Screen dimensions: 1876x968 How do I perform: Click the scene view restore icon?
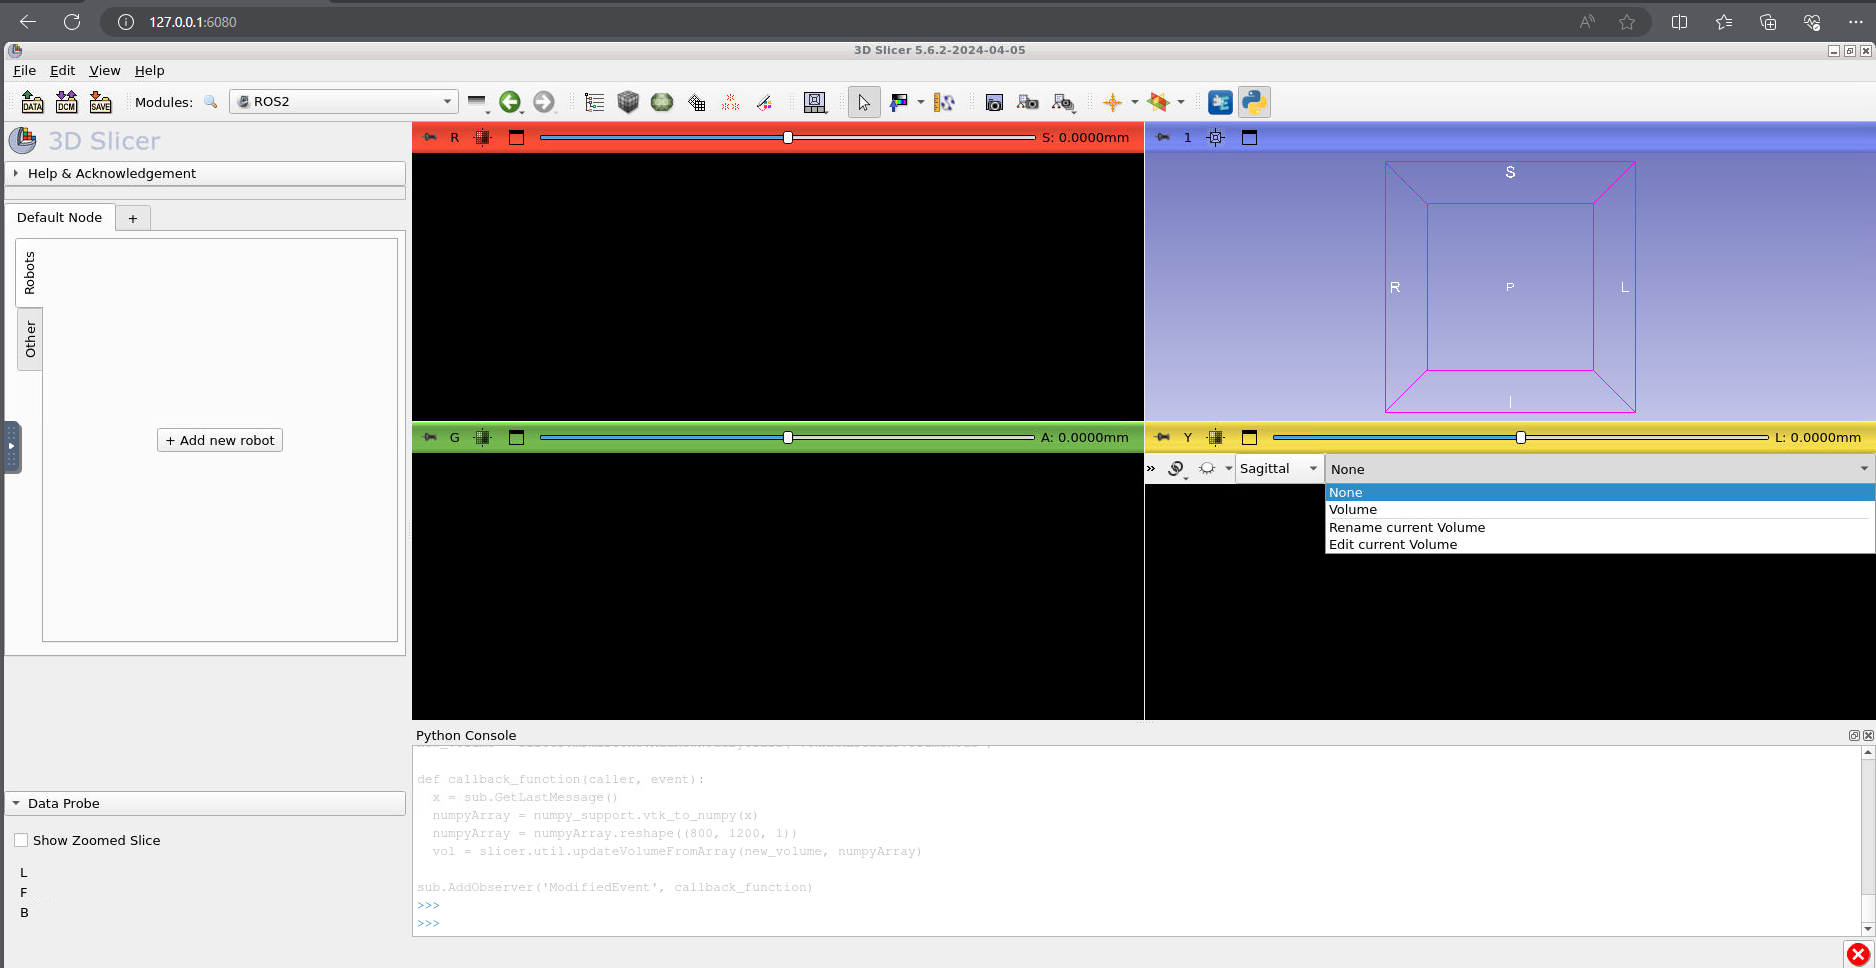[x=1063, y=102]
